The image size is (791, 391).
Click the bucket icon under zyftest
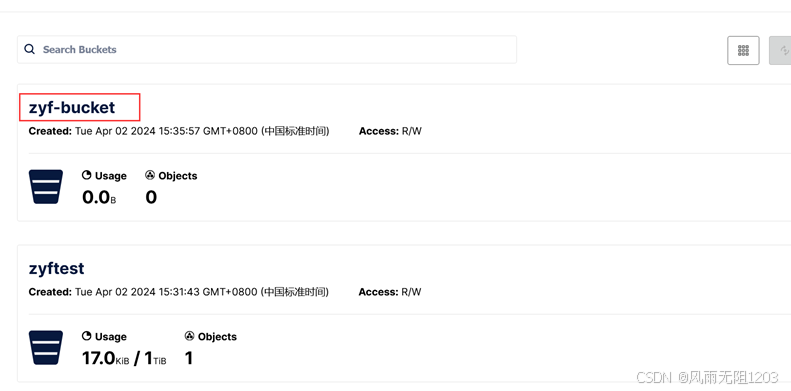click(x=46, y=348)
